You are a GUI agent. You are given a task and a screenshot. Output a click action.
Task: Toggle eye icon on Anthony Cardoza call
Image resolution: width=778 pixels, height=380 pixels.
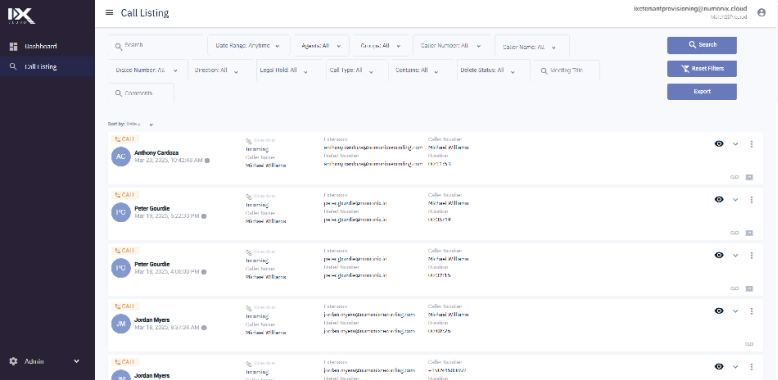(x=719, y=144)
